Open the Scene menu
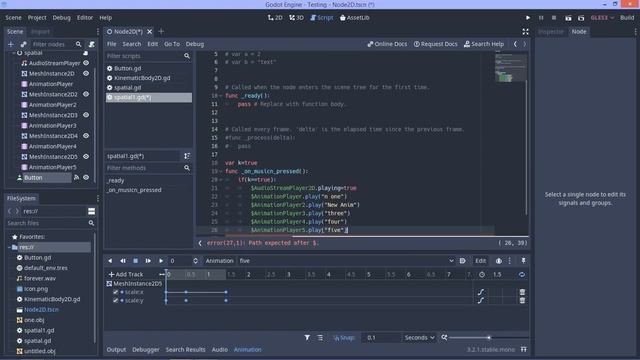 tap(13, 18)
